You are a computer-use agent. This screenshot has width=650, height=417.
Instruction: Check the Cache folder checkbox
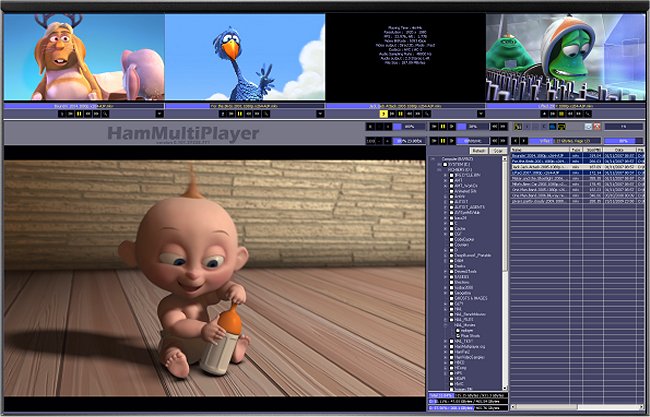click(451, 229)
